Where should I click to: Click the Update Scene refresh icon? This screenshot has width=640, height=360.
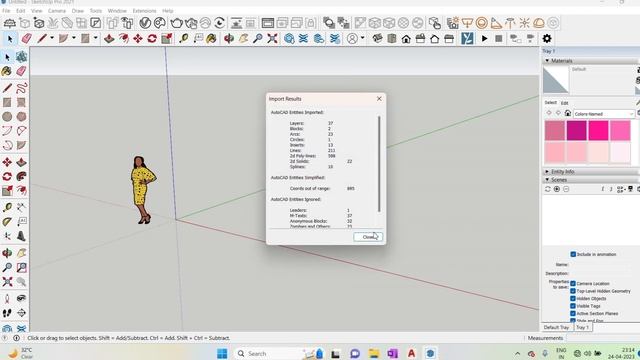[x=548, y=189]
